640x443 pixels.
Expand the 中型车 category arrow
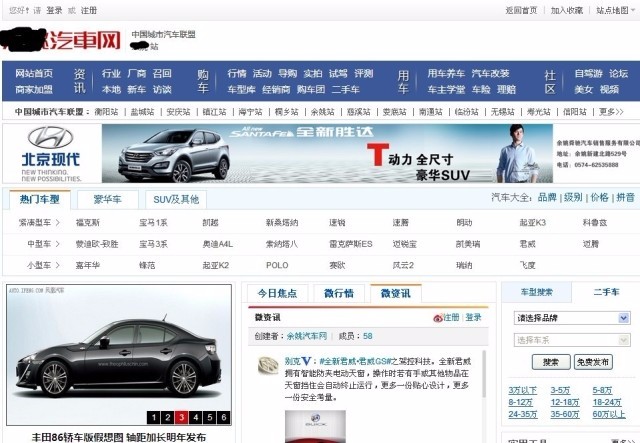pos(58,244)
